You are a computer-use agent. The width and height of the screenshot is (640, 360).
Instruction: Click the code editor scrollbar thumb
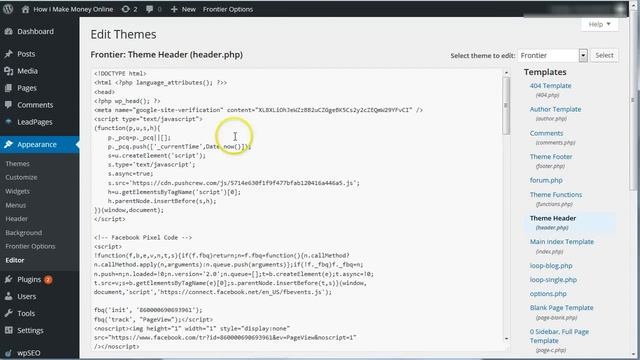click(506, 106)
